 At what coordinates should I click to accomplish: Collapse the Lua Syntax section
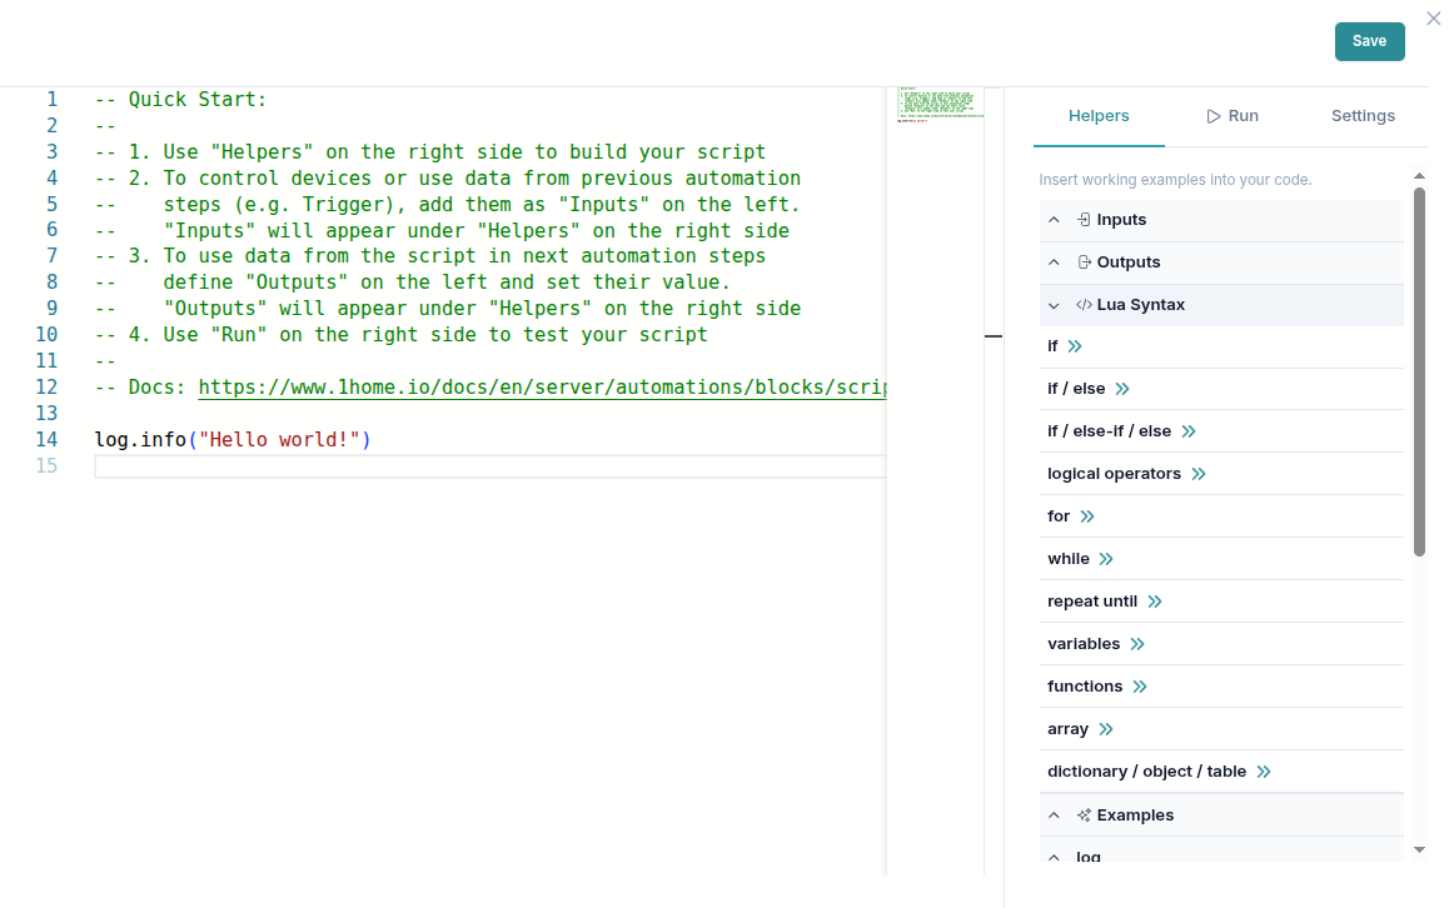(1053, 305)
